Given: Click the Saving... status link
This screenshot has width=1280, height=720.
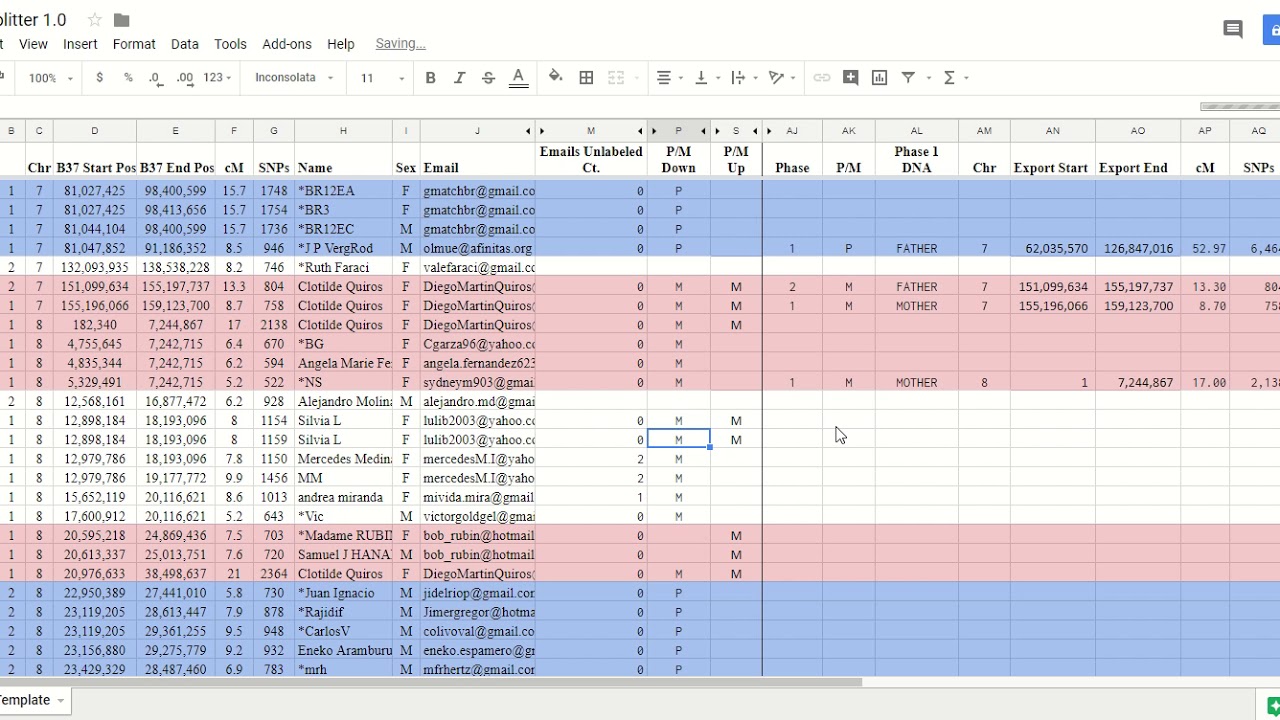Looking at the screenshot, I should 400,44.
